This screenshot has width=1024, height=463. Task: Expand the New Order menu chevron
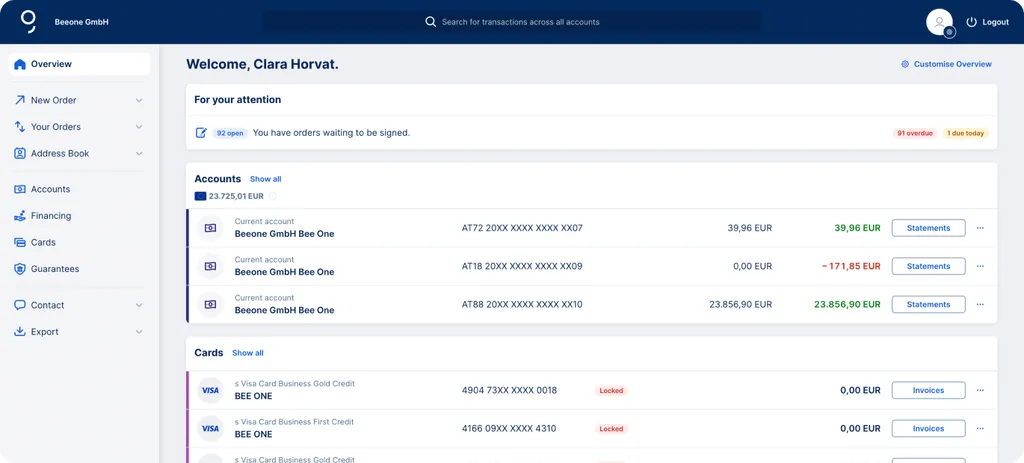tap(139, 100)
